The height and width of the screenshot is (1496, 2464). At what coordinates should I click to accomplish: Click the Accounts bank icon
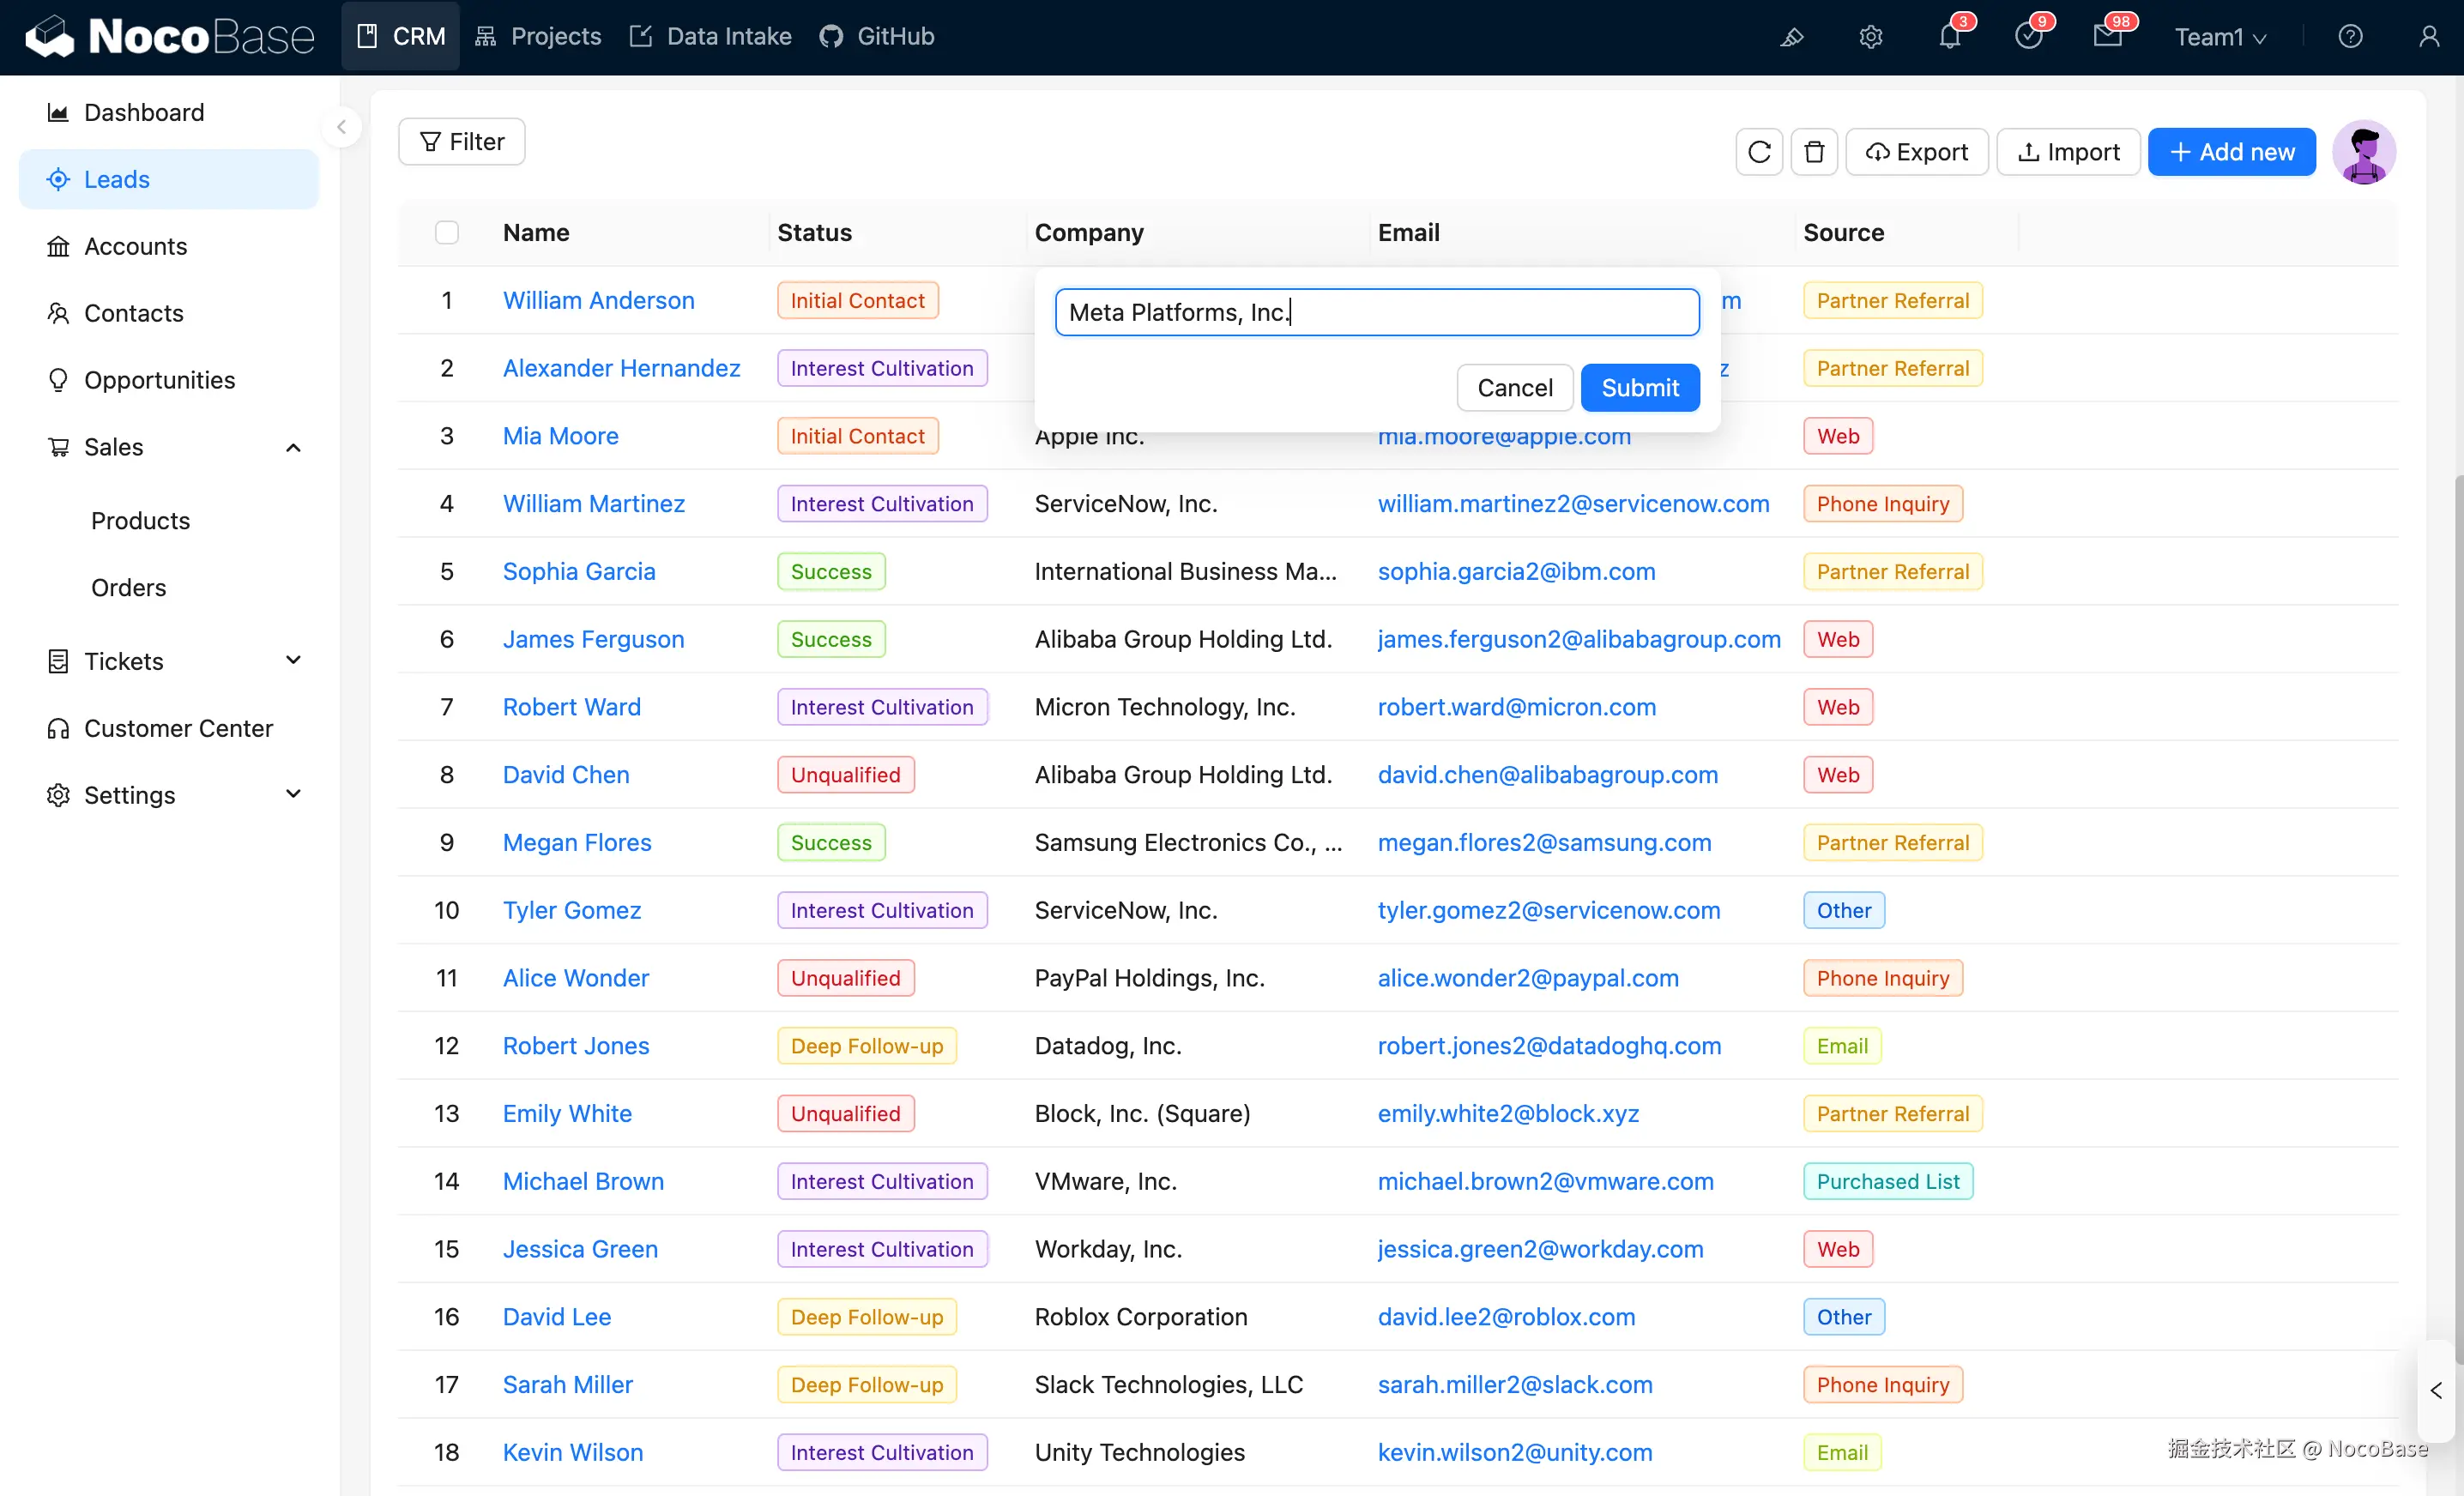(x=58, y=246)
